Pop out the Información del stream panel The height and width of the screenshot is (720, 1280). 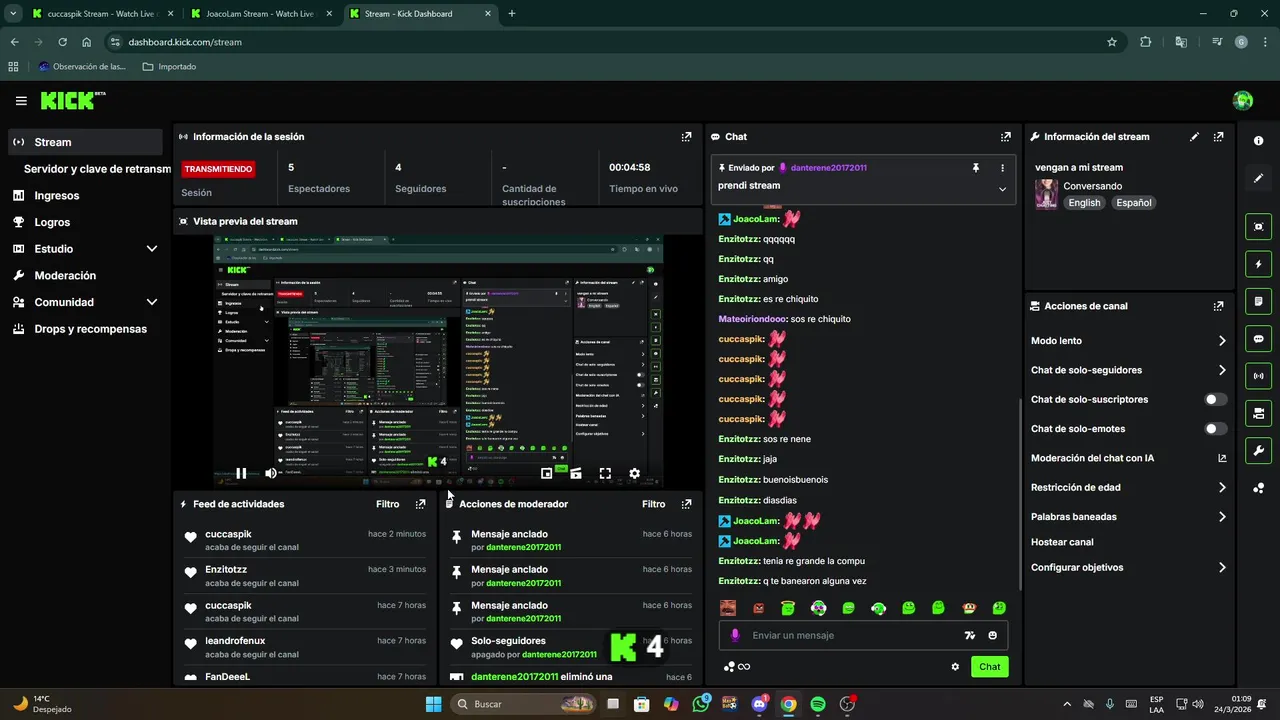pyautogui.click(x=1218, y=136)
